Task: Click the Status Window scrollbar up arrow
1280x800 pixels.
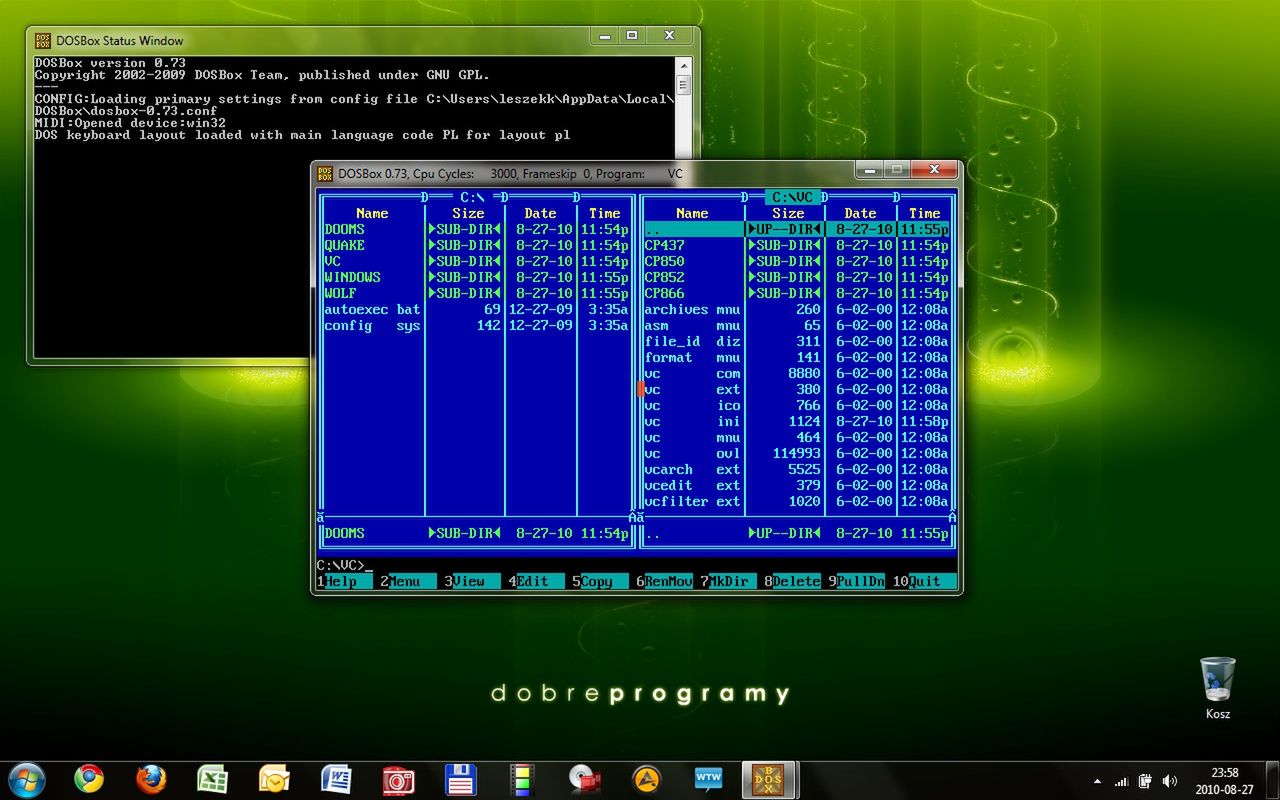Action: click(x=684, y=65)
